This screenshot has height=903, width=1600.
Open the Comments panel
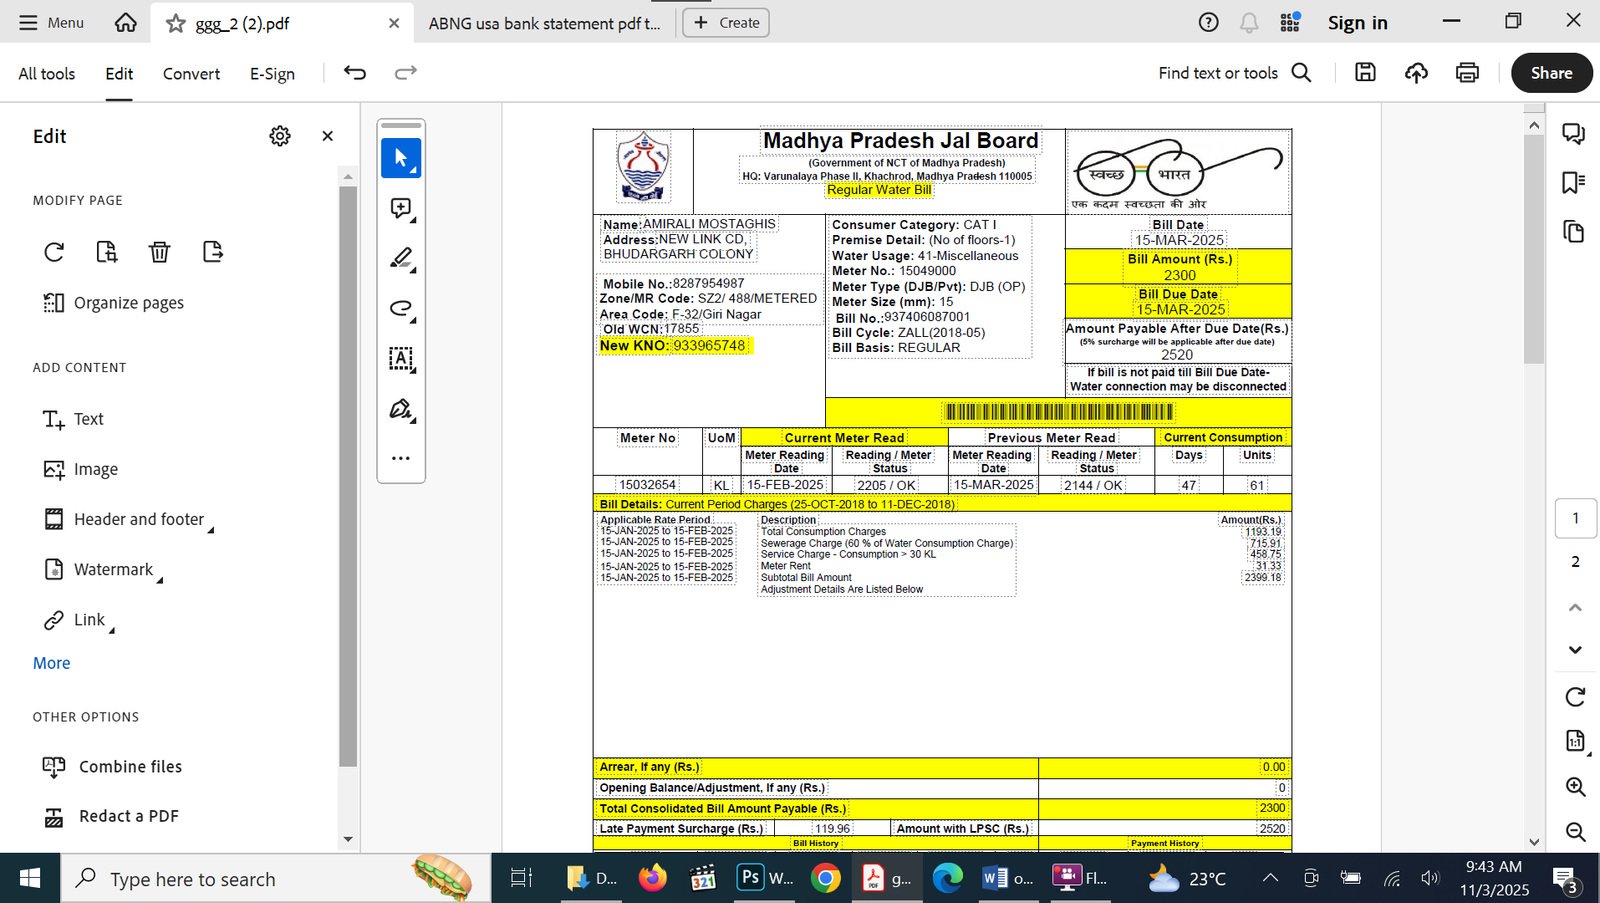[1573, 132]
